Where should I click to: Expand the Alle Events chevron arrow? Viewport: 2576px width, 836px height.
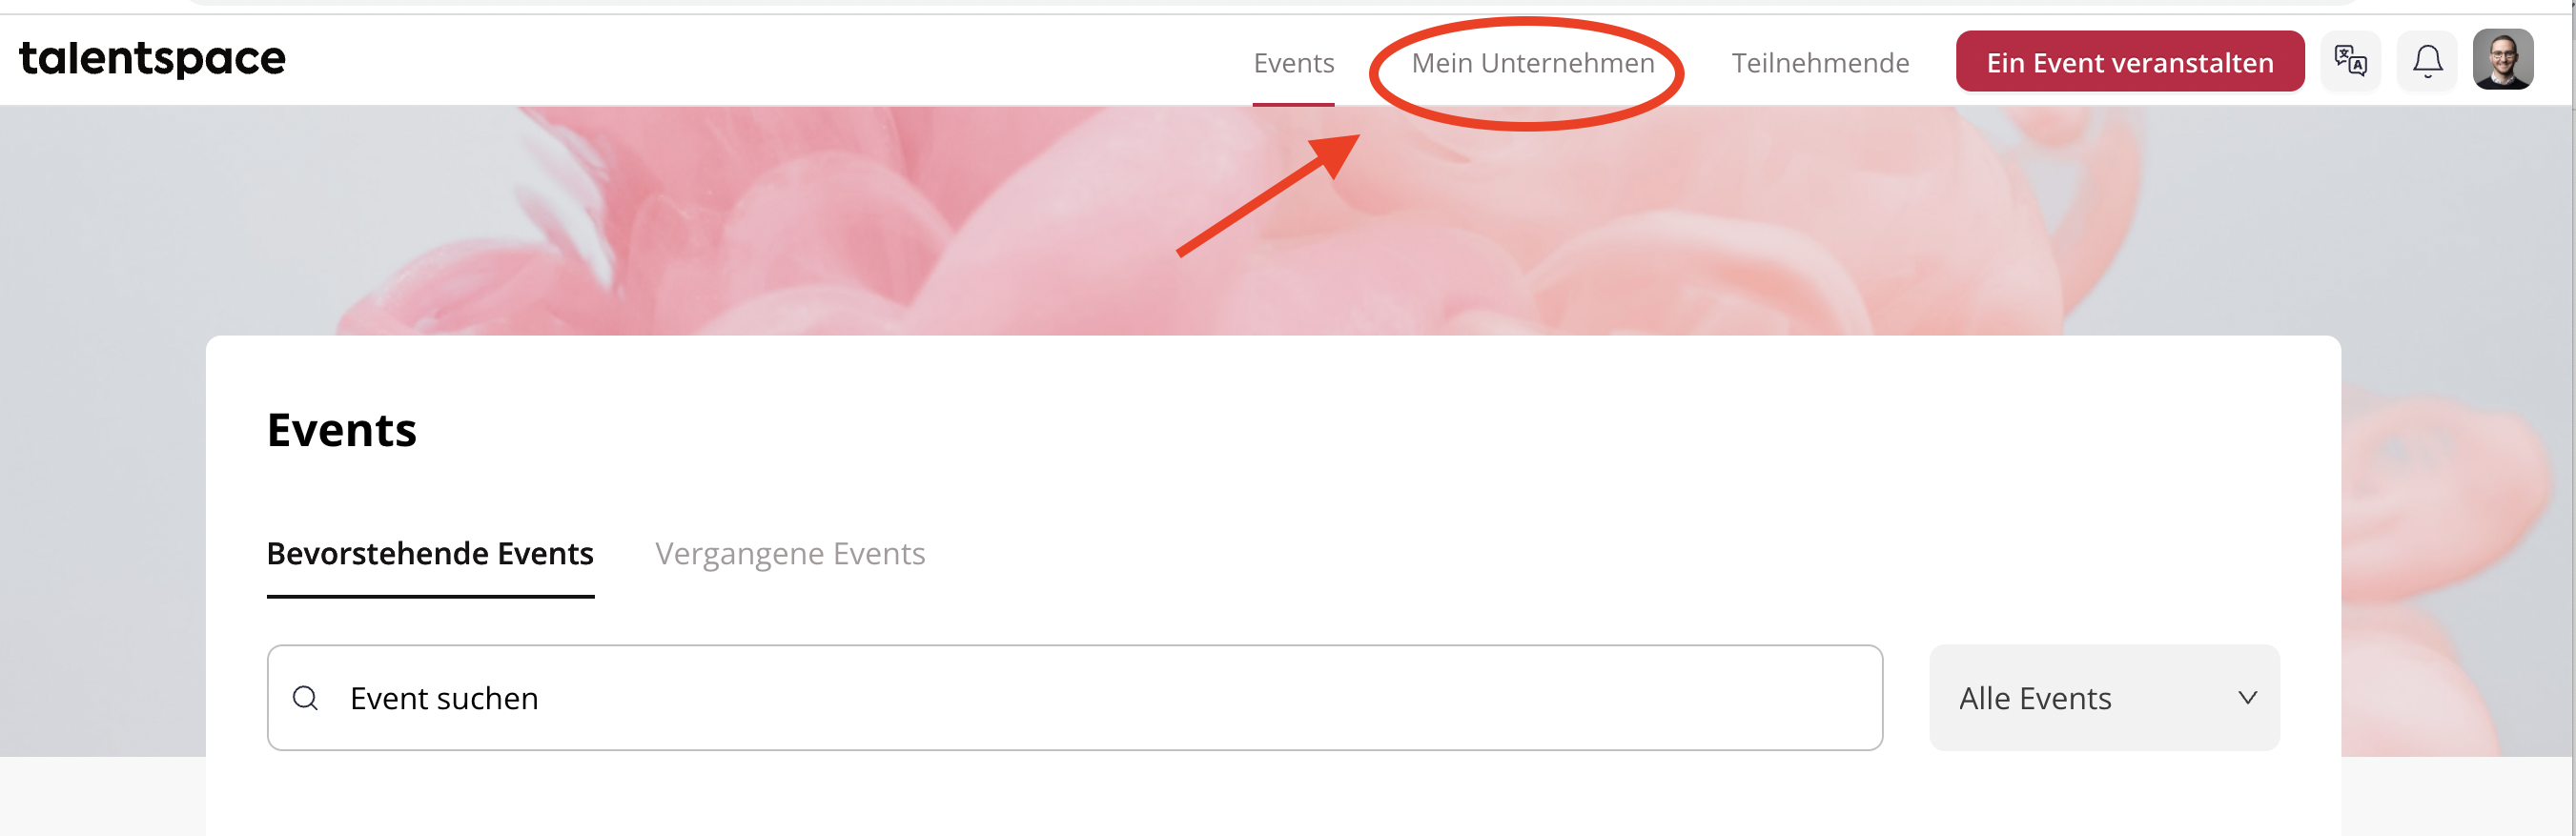tap(2247, 698)
